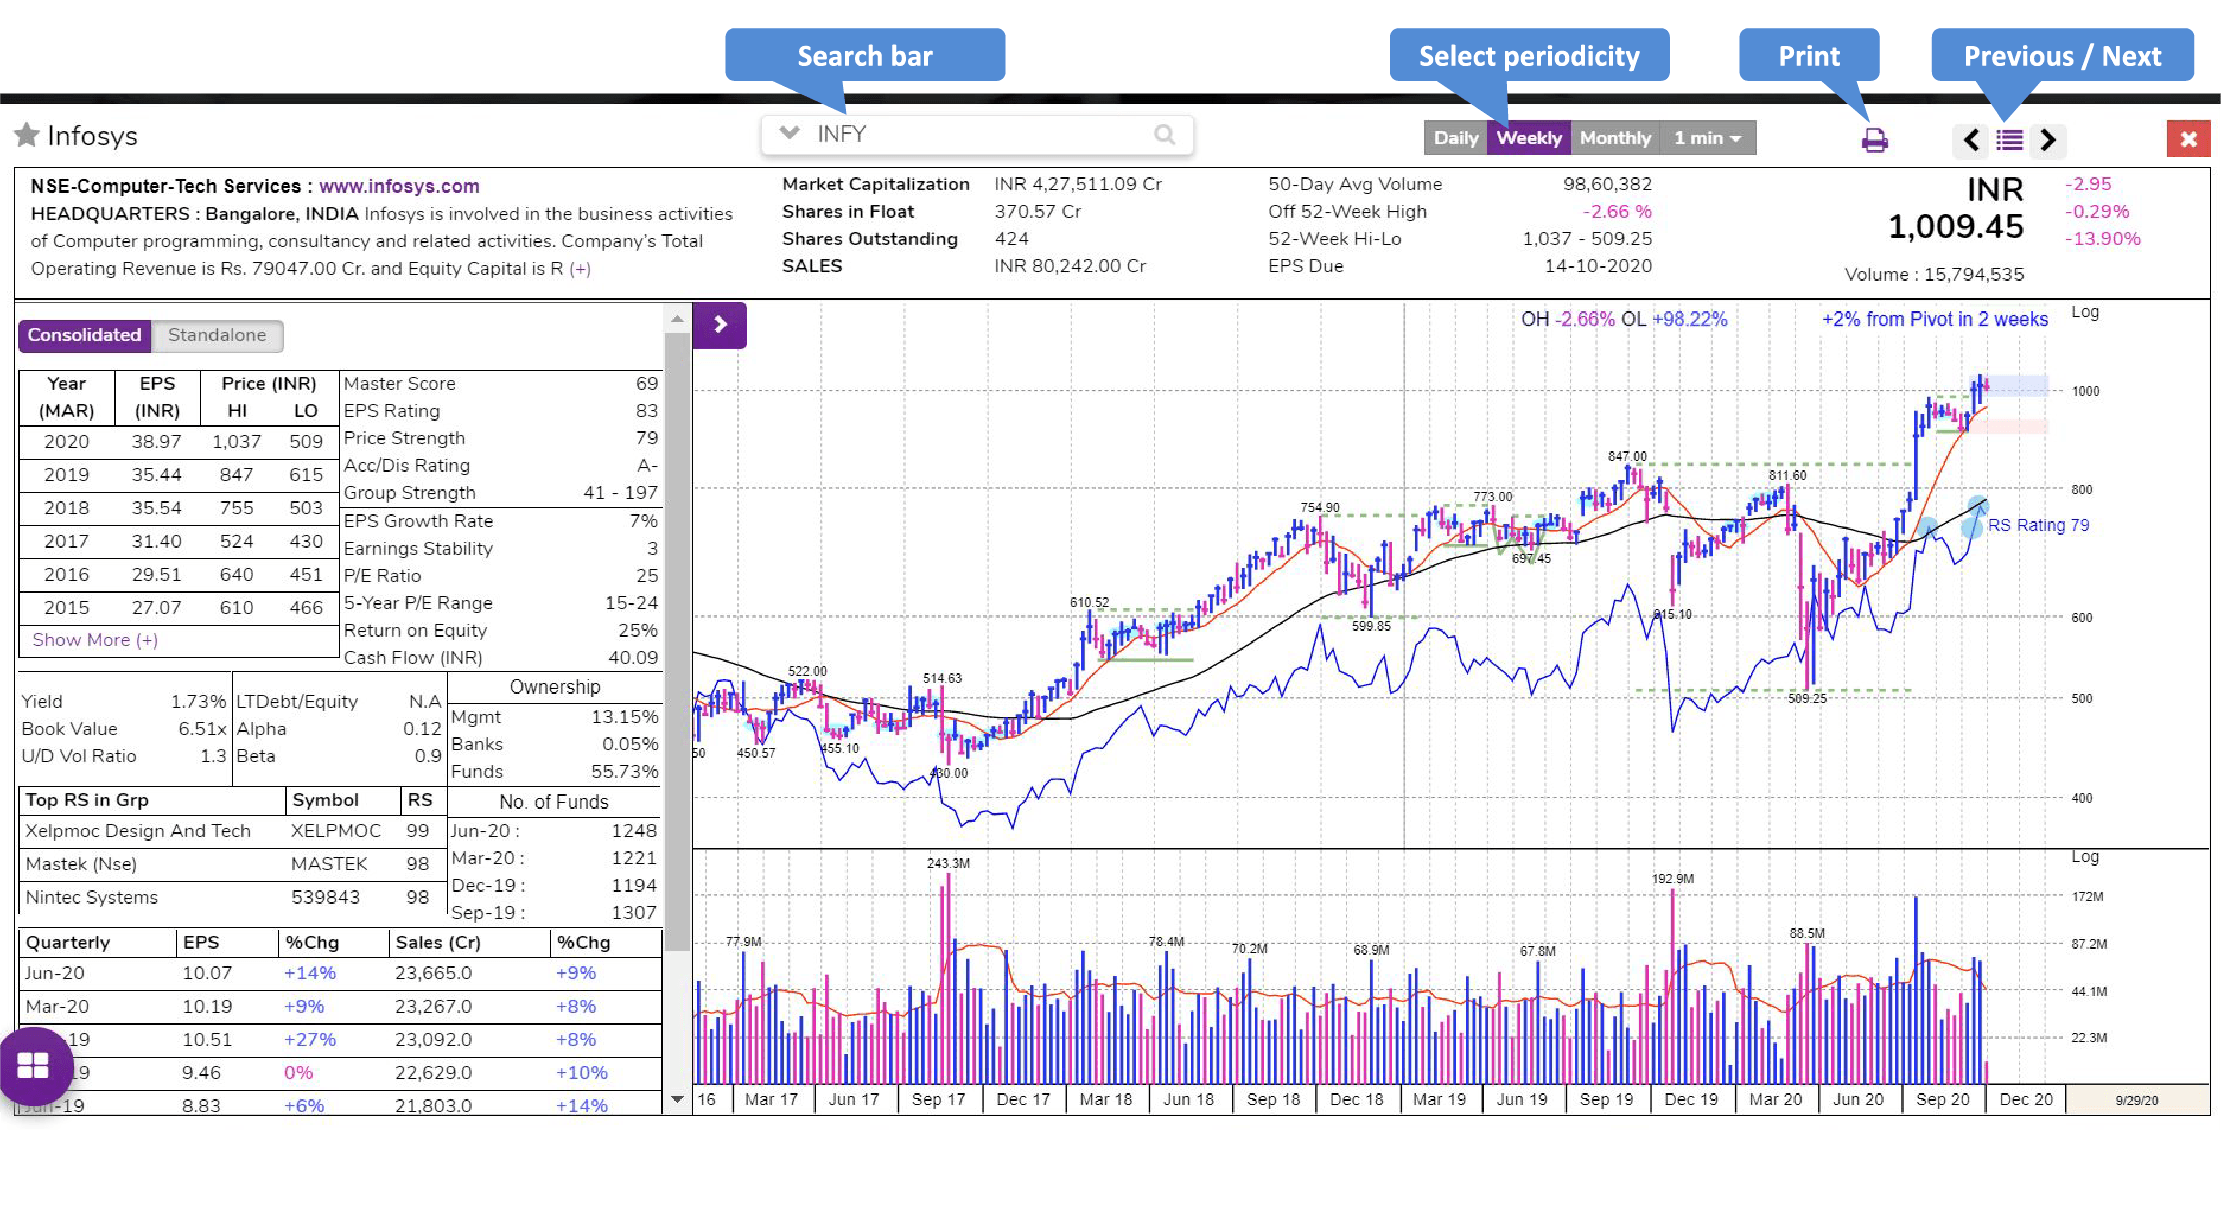This screenshot has width=2221, height=1225.
Task: Click the +2% from Pivot in 2 weeks text
Action: pyautogui.click(x=1934, y=319)
